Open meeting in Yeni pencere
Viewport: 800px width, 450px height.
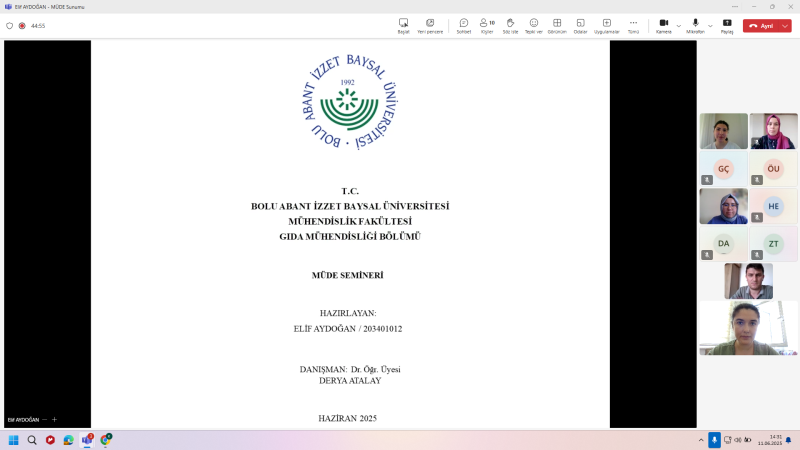[x=430, y=26]
